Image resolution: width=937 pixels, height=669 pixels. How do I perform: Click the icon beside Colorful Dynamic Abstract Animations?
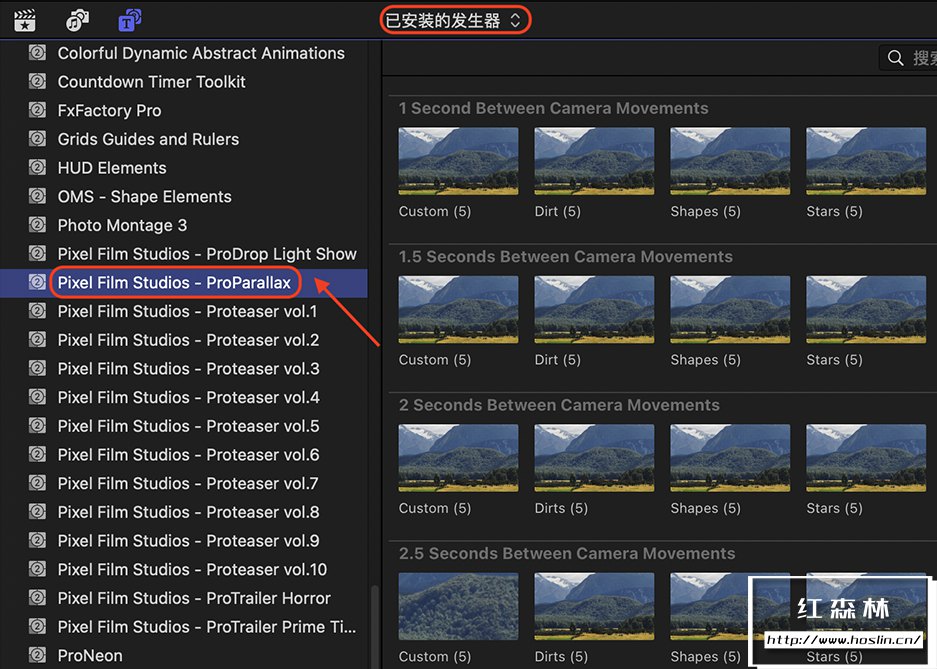tap(37, 53)
